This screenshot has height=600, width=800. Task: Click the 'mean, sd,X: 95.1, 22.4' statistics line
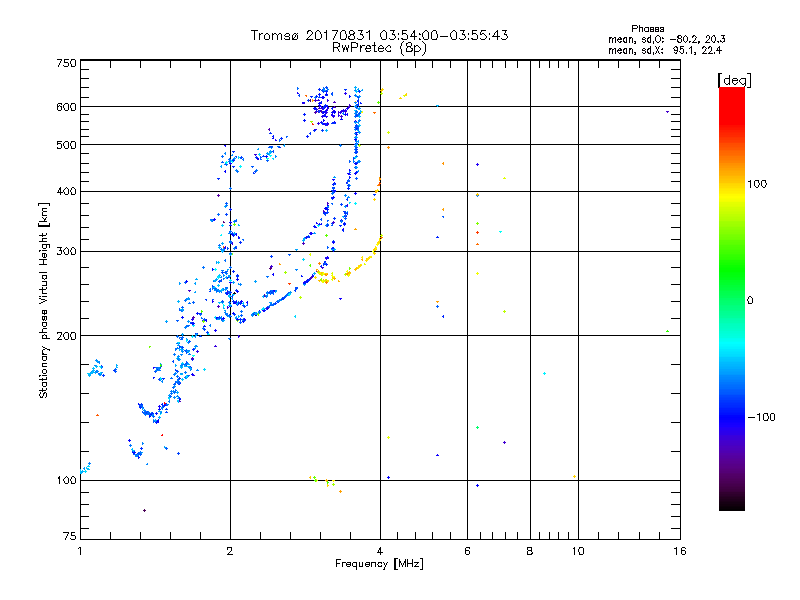(x=665, y=50)
